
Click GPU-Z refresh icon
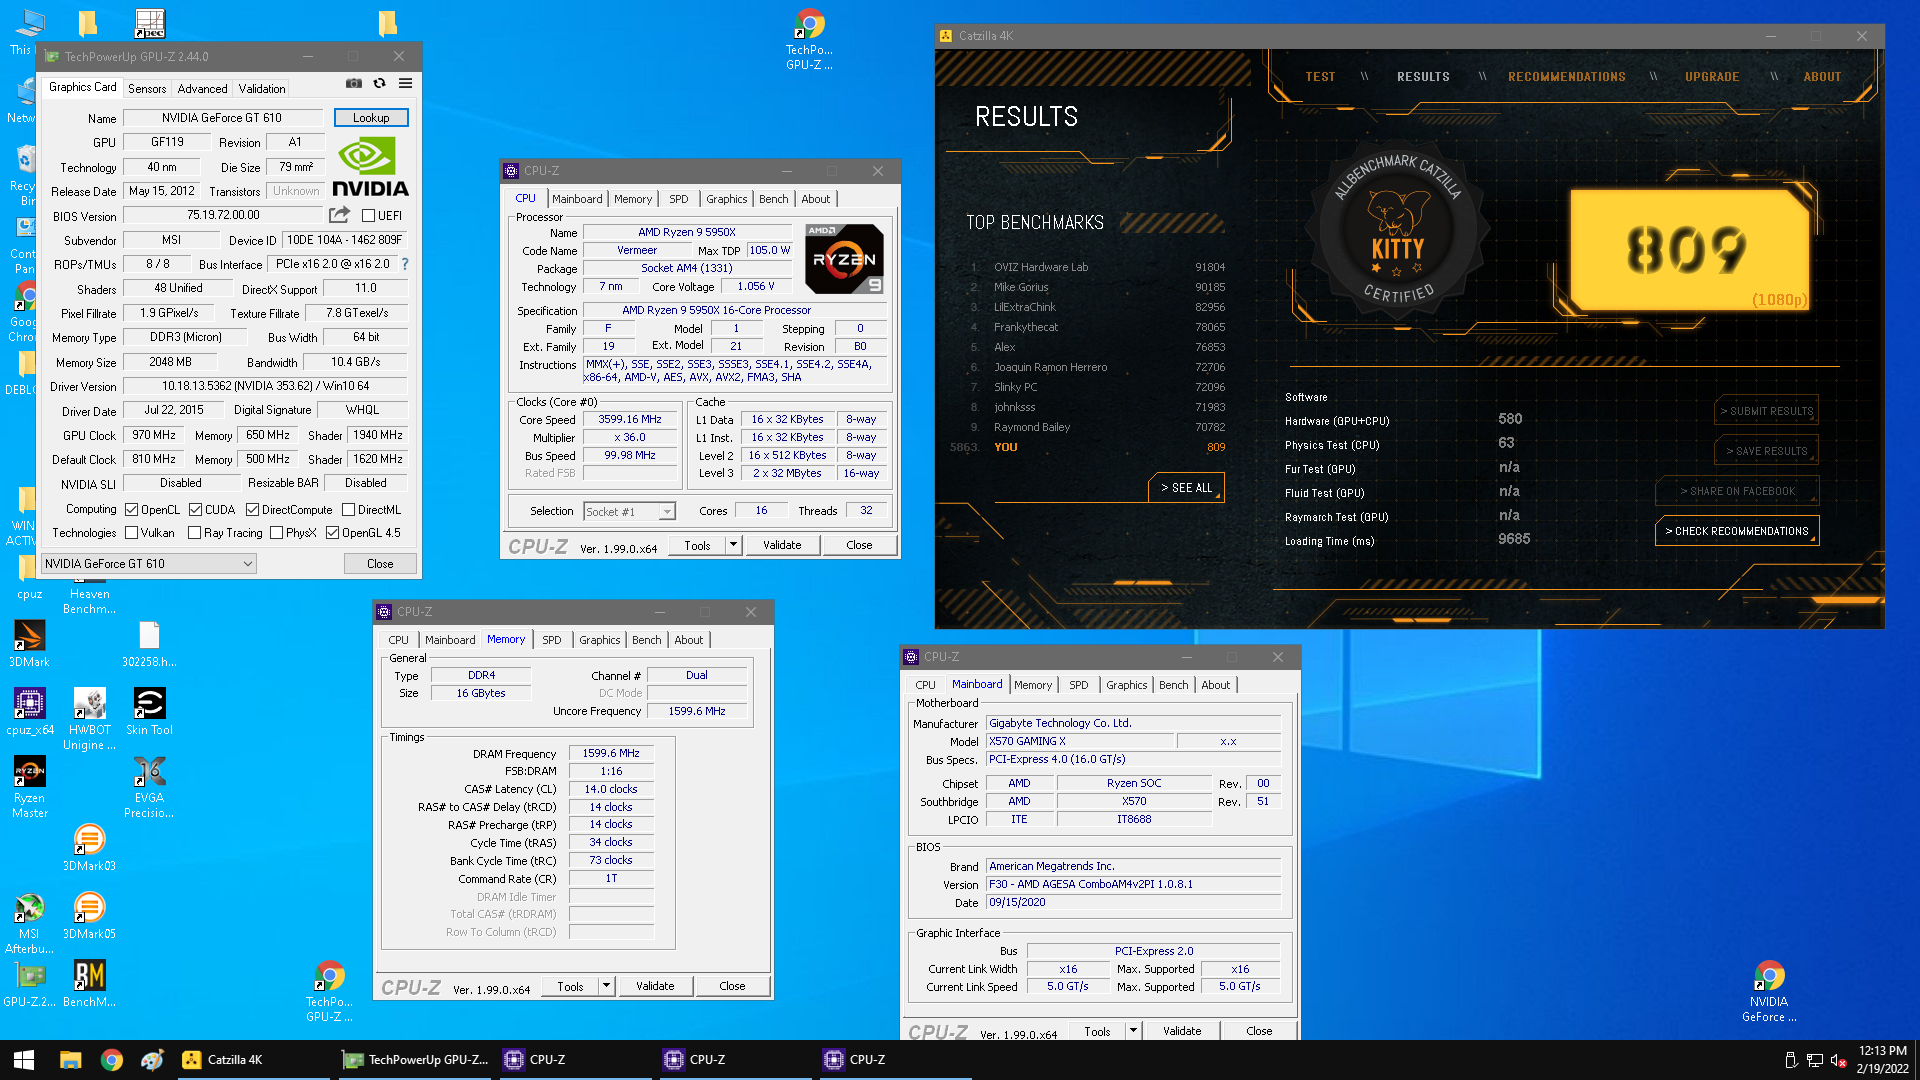379,84
